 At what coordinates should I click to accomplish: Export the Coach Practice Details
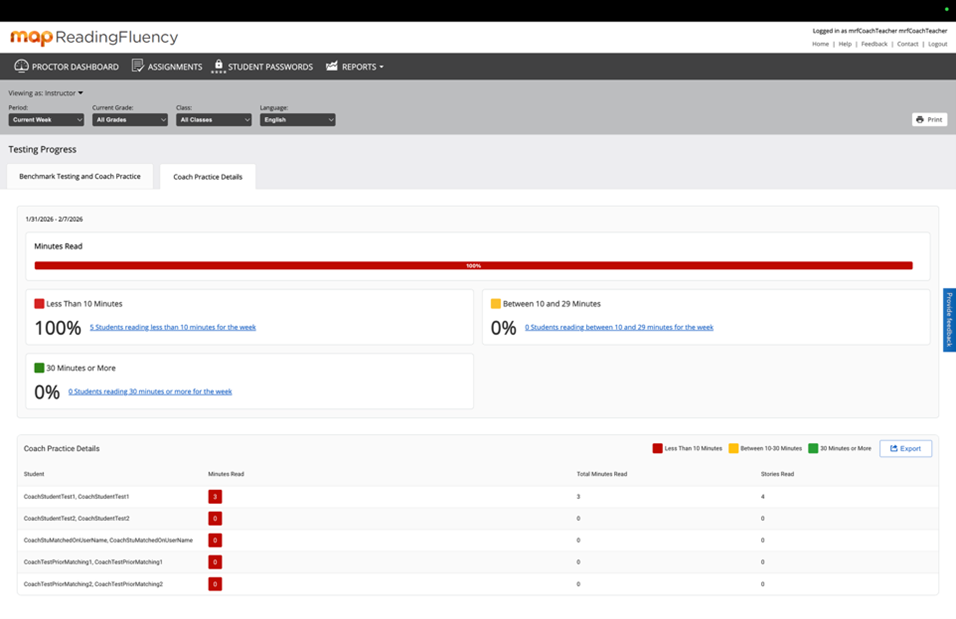tap(905, 448)
